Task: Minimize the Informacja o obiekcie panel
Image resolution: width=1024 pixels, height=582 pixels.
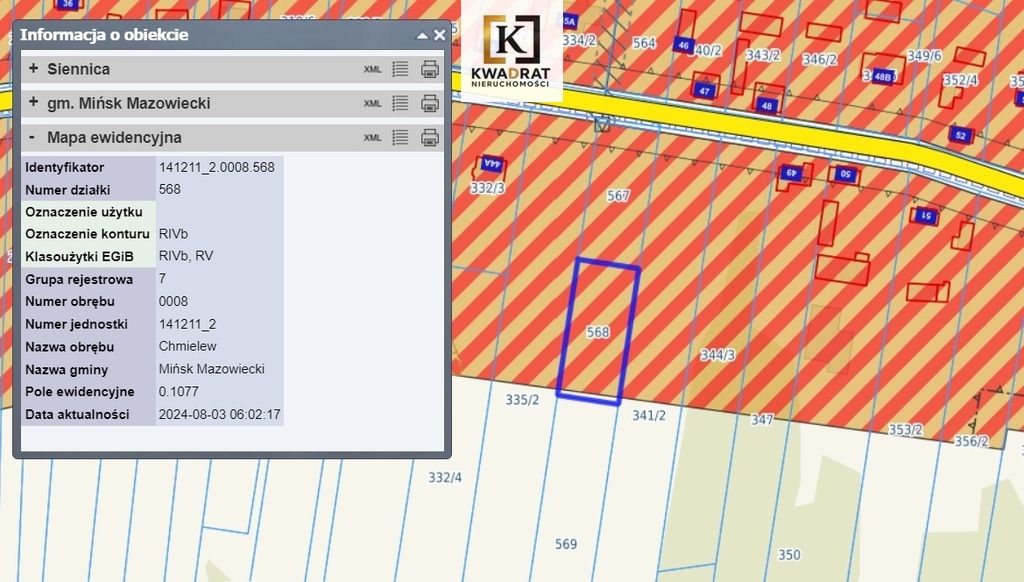Action: click(422, 35)
